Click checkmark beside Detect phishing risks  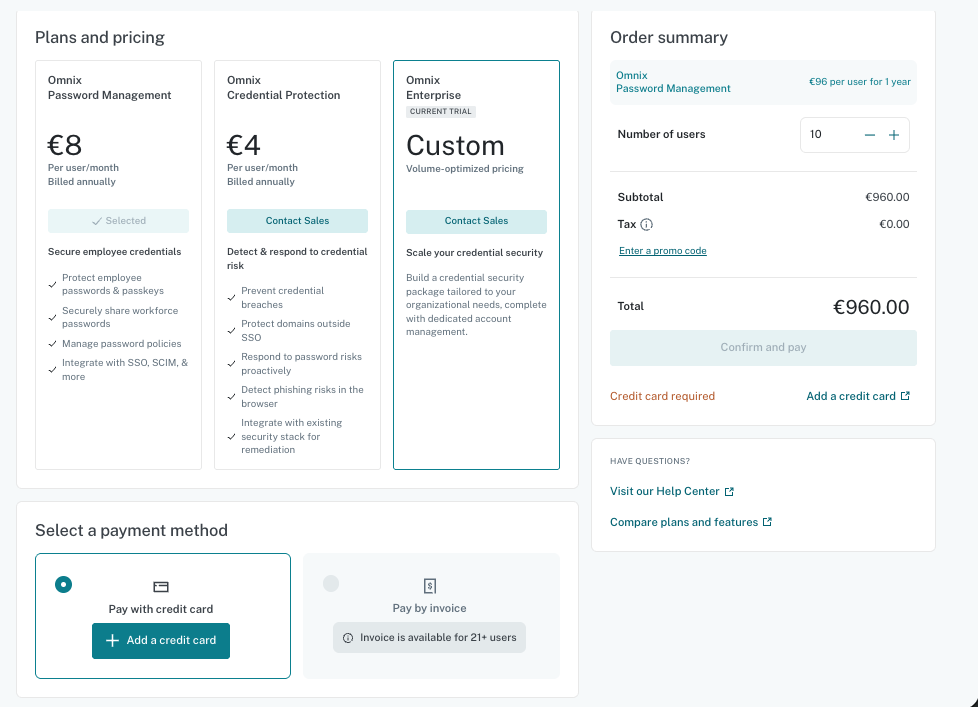coord(231,397)
